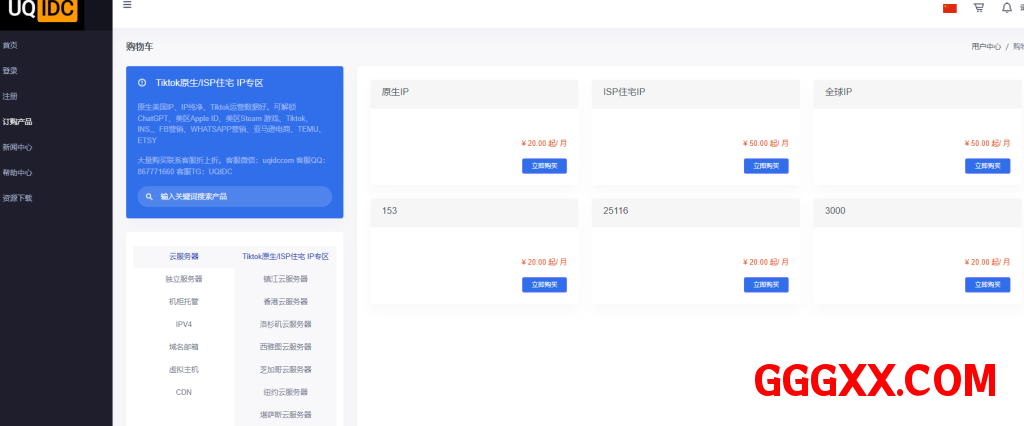Screen dimensions: 1024x426
Task: Go to 首页 in the sidebar
Action: point(10,45)
